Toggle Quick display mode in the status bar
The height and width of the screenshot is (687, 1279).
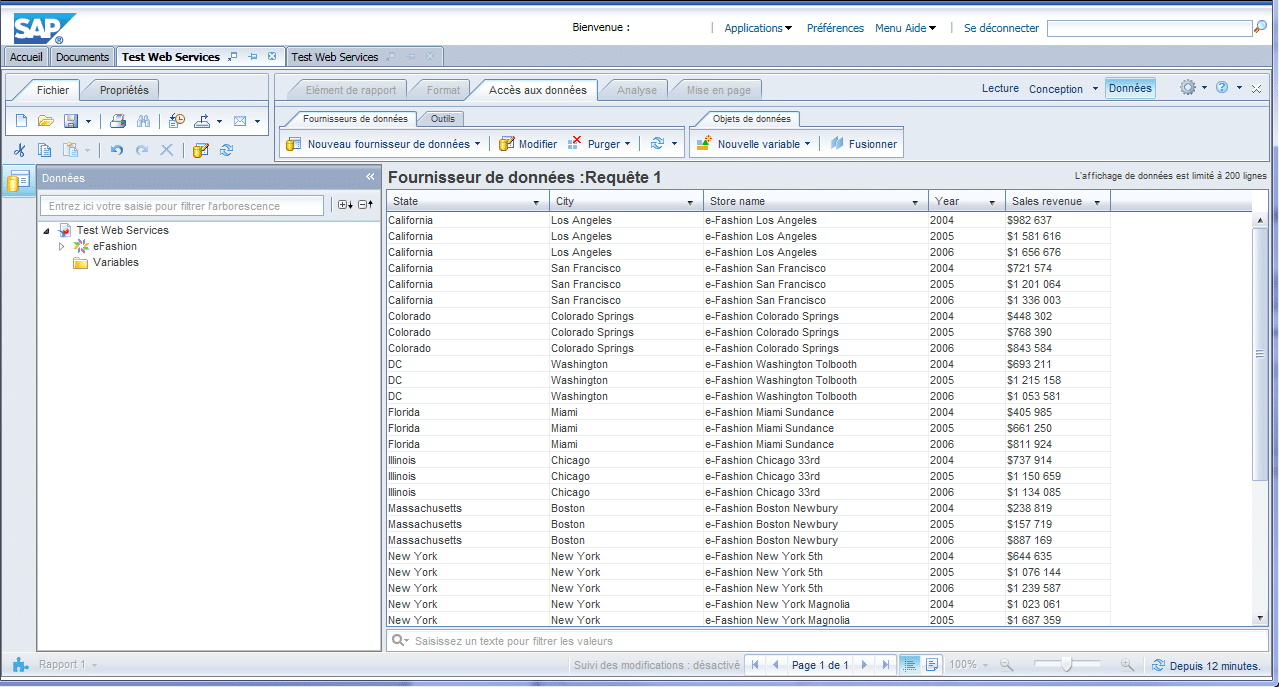(x=910, y=664)
